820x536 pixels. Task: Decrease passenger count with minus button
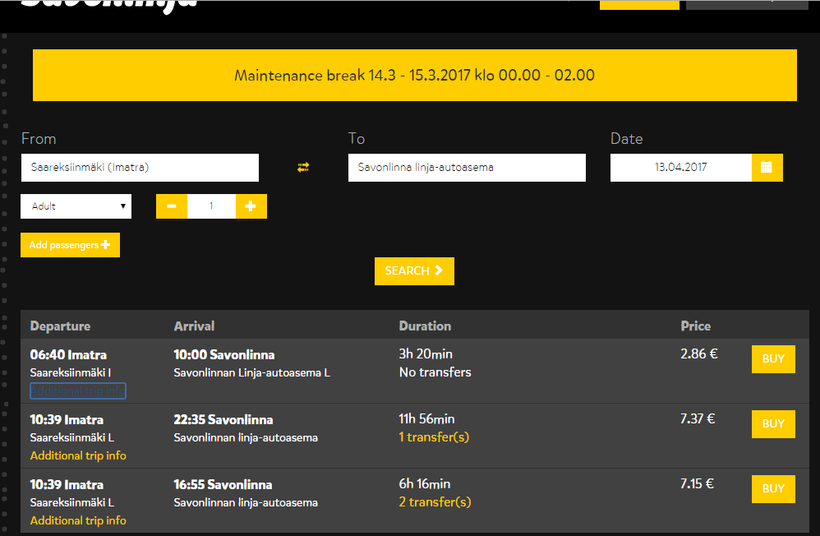[x=171, y=206]
